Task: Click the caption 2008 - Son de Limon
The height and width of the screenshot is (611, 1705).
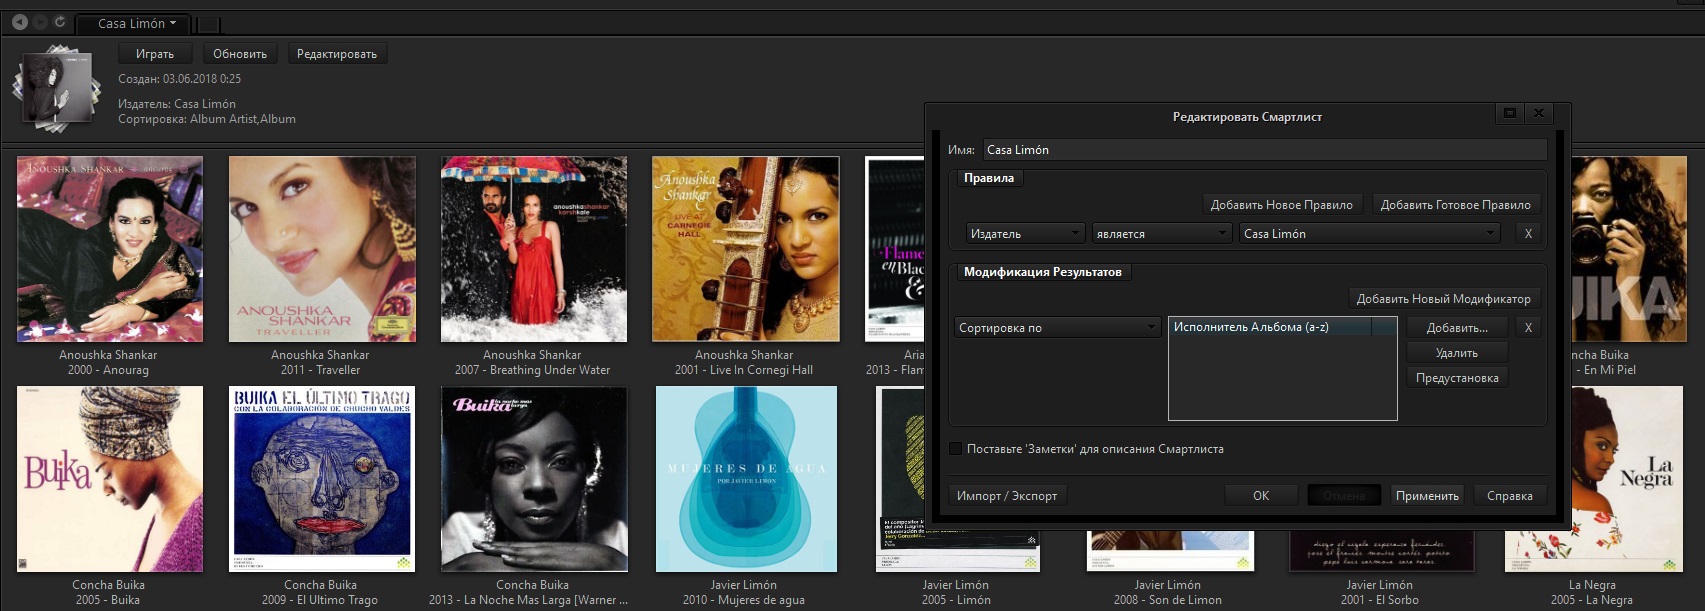Action: (x=1168, y=600)
